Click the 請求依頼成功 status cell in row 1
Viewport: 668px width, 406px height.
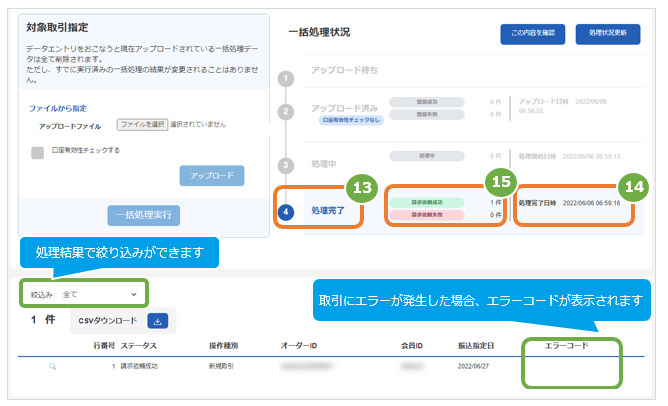[139, 366]
